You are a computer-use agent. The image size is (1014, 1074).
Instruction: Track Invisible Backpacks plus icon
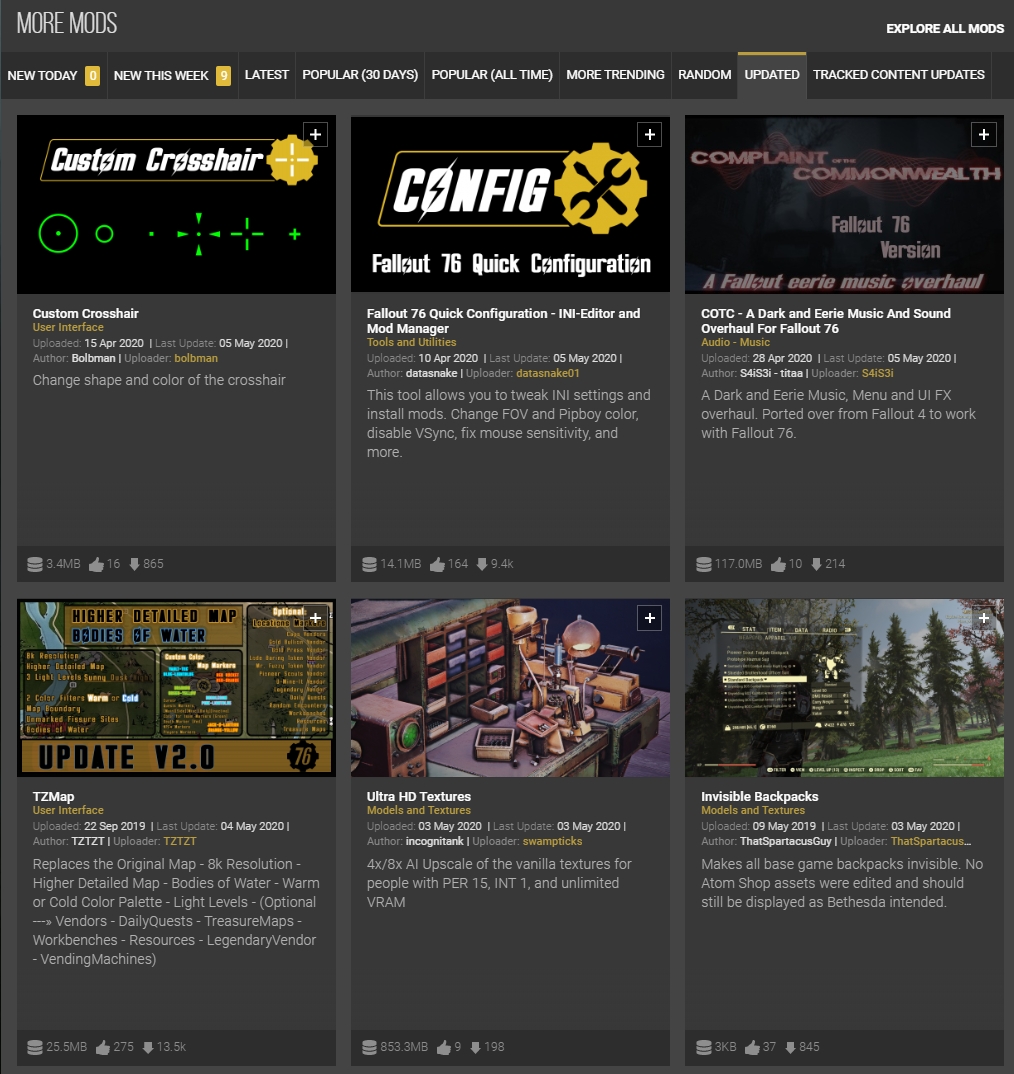tap(984, 618)
